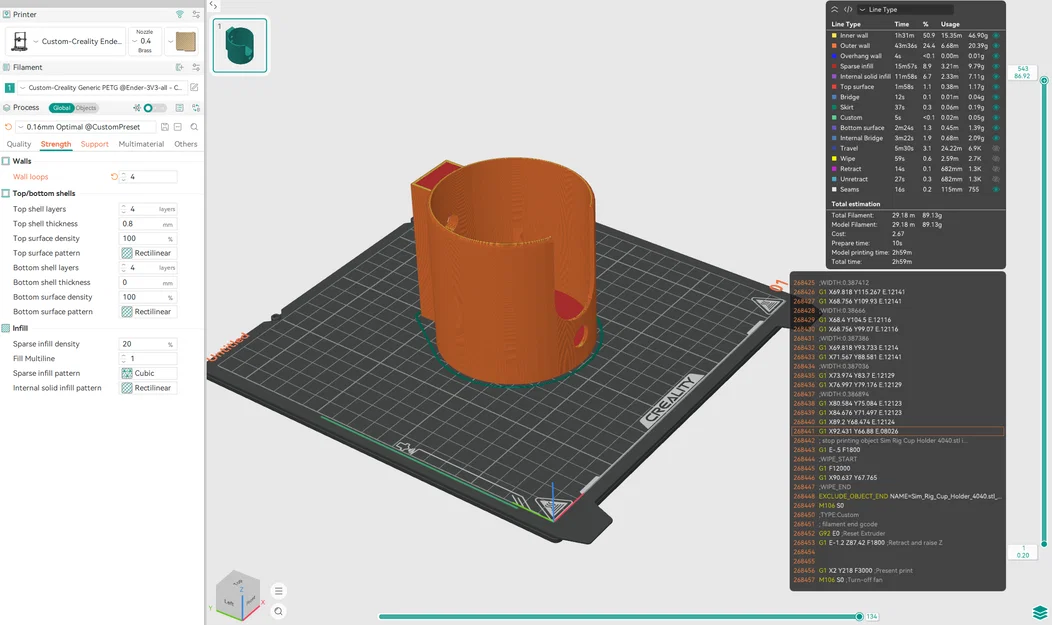This screenshot has height=625, width=1052.
Task: Click the compare presets icon in Process header
Action: pos(196,107)
